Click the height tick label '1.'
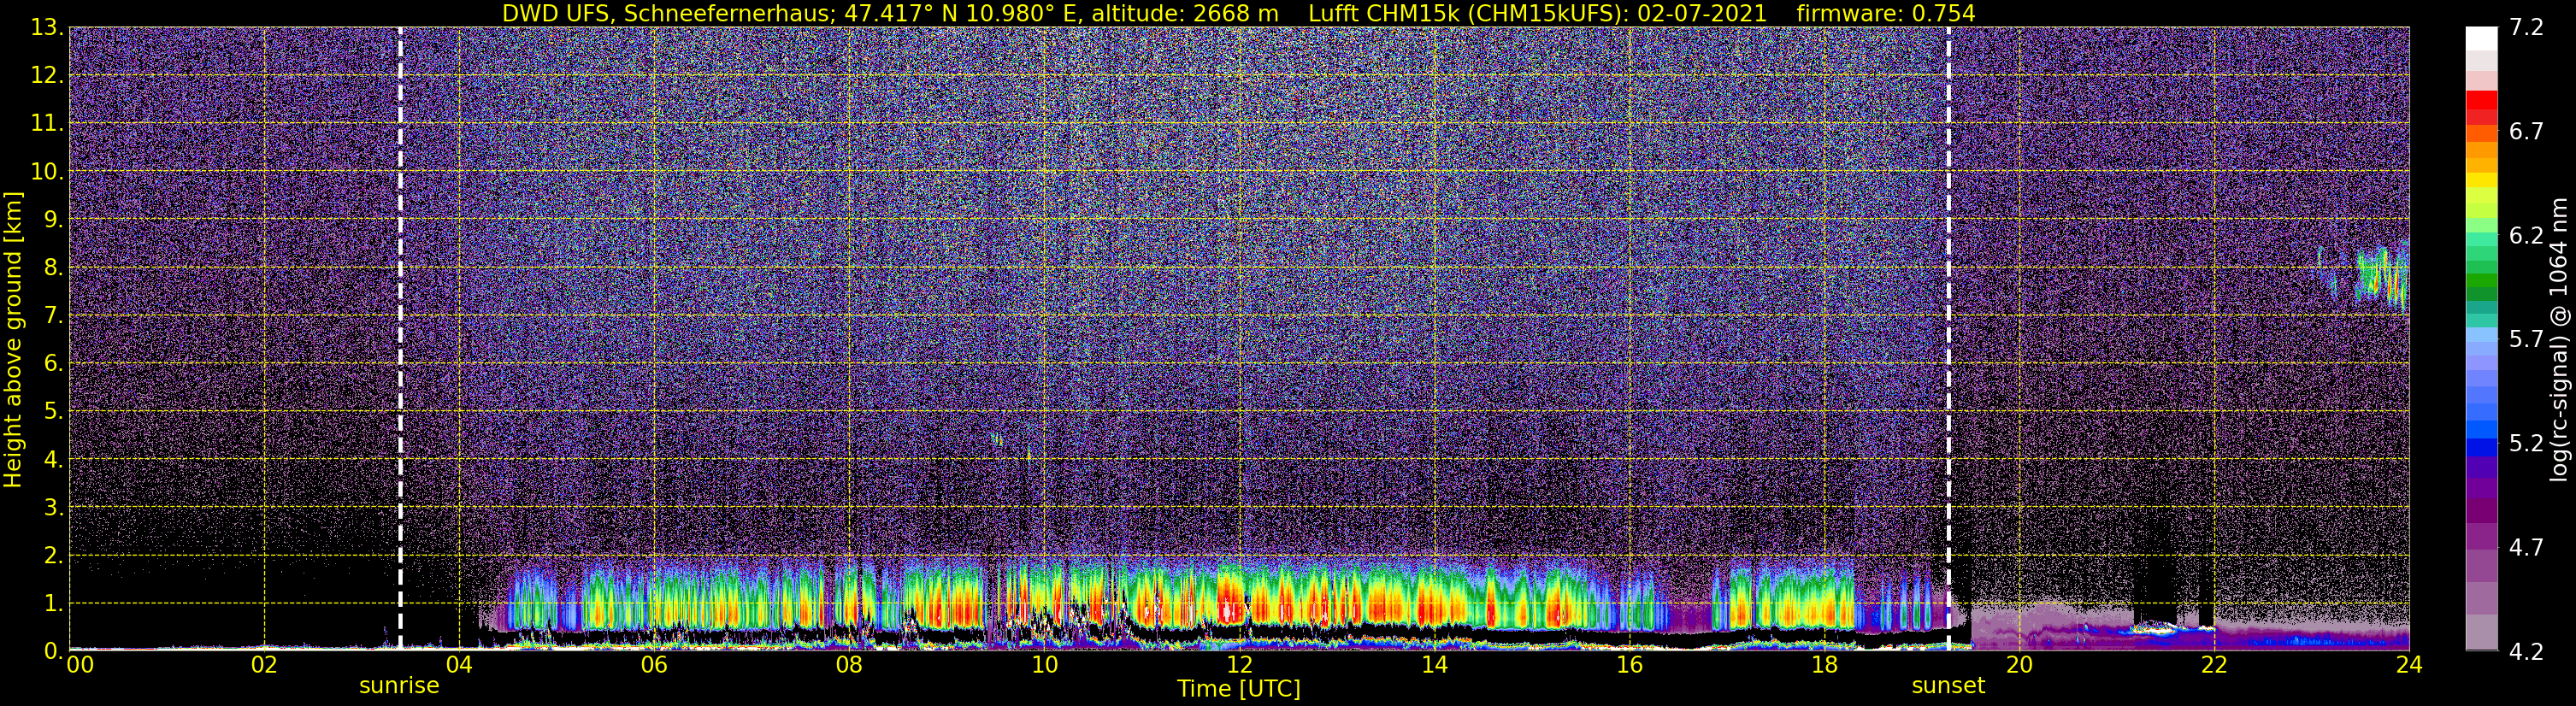This screenshot has height=706, width=2576. click(53, 603)
